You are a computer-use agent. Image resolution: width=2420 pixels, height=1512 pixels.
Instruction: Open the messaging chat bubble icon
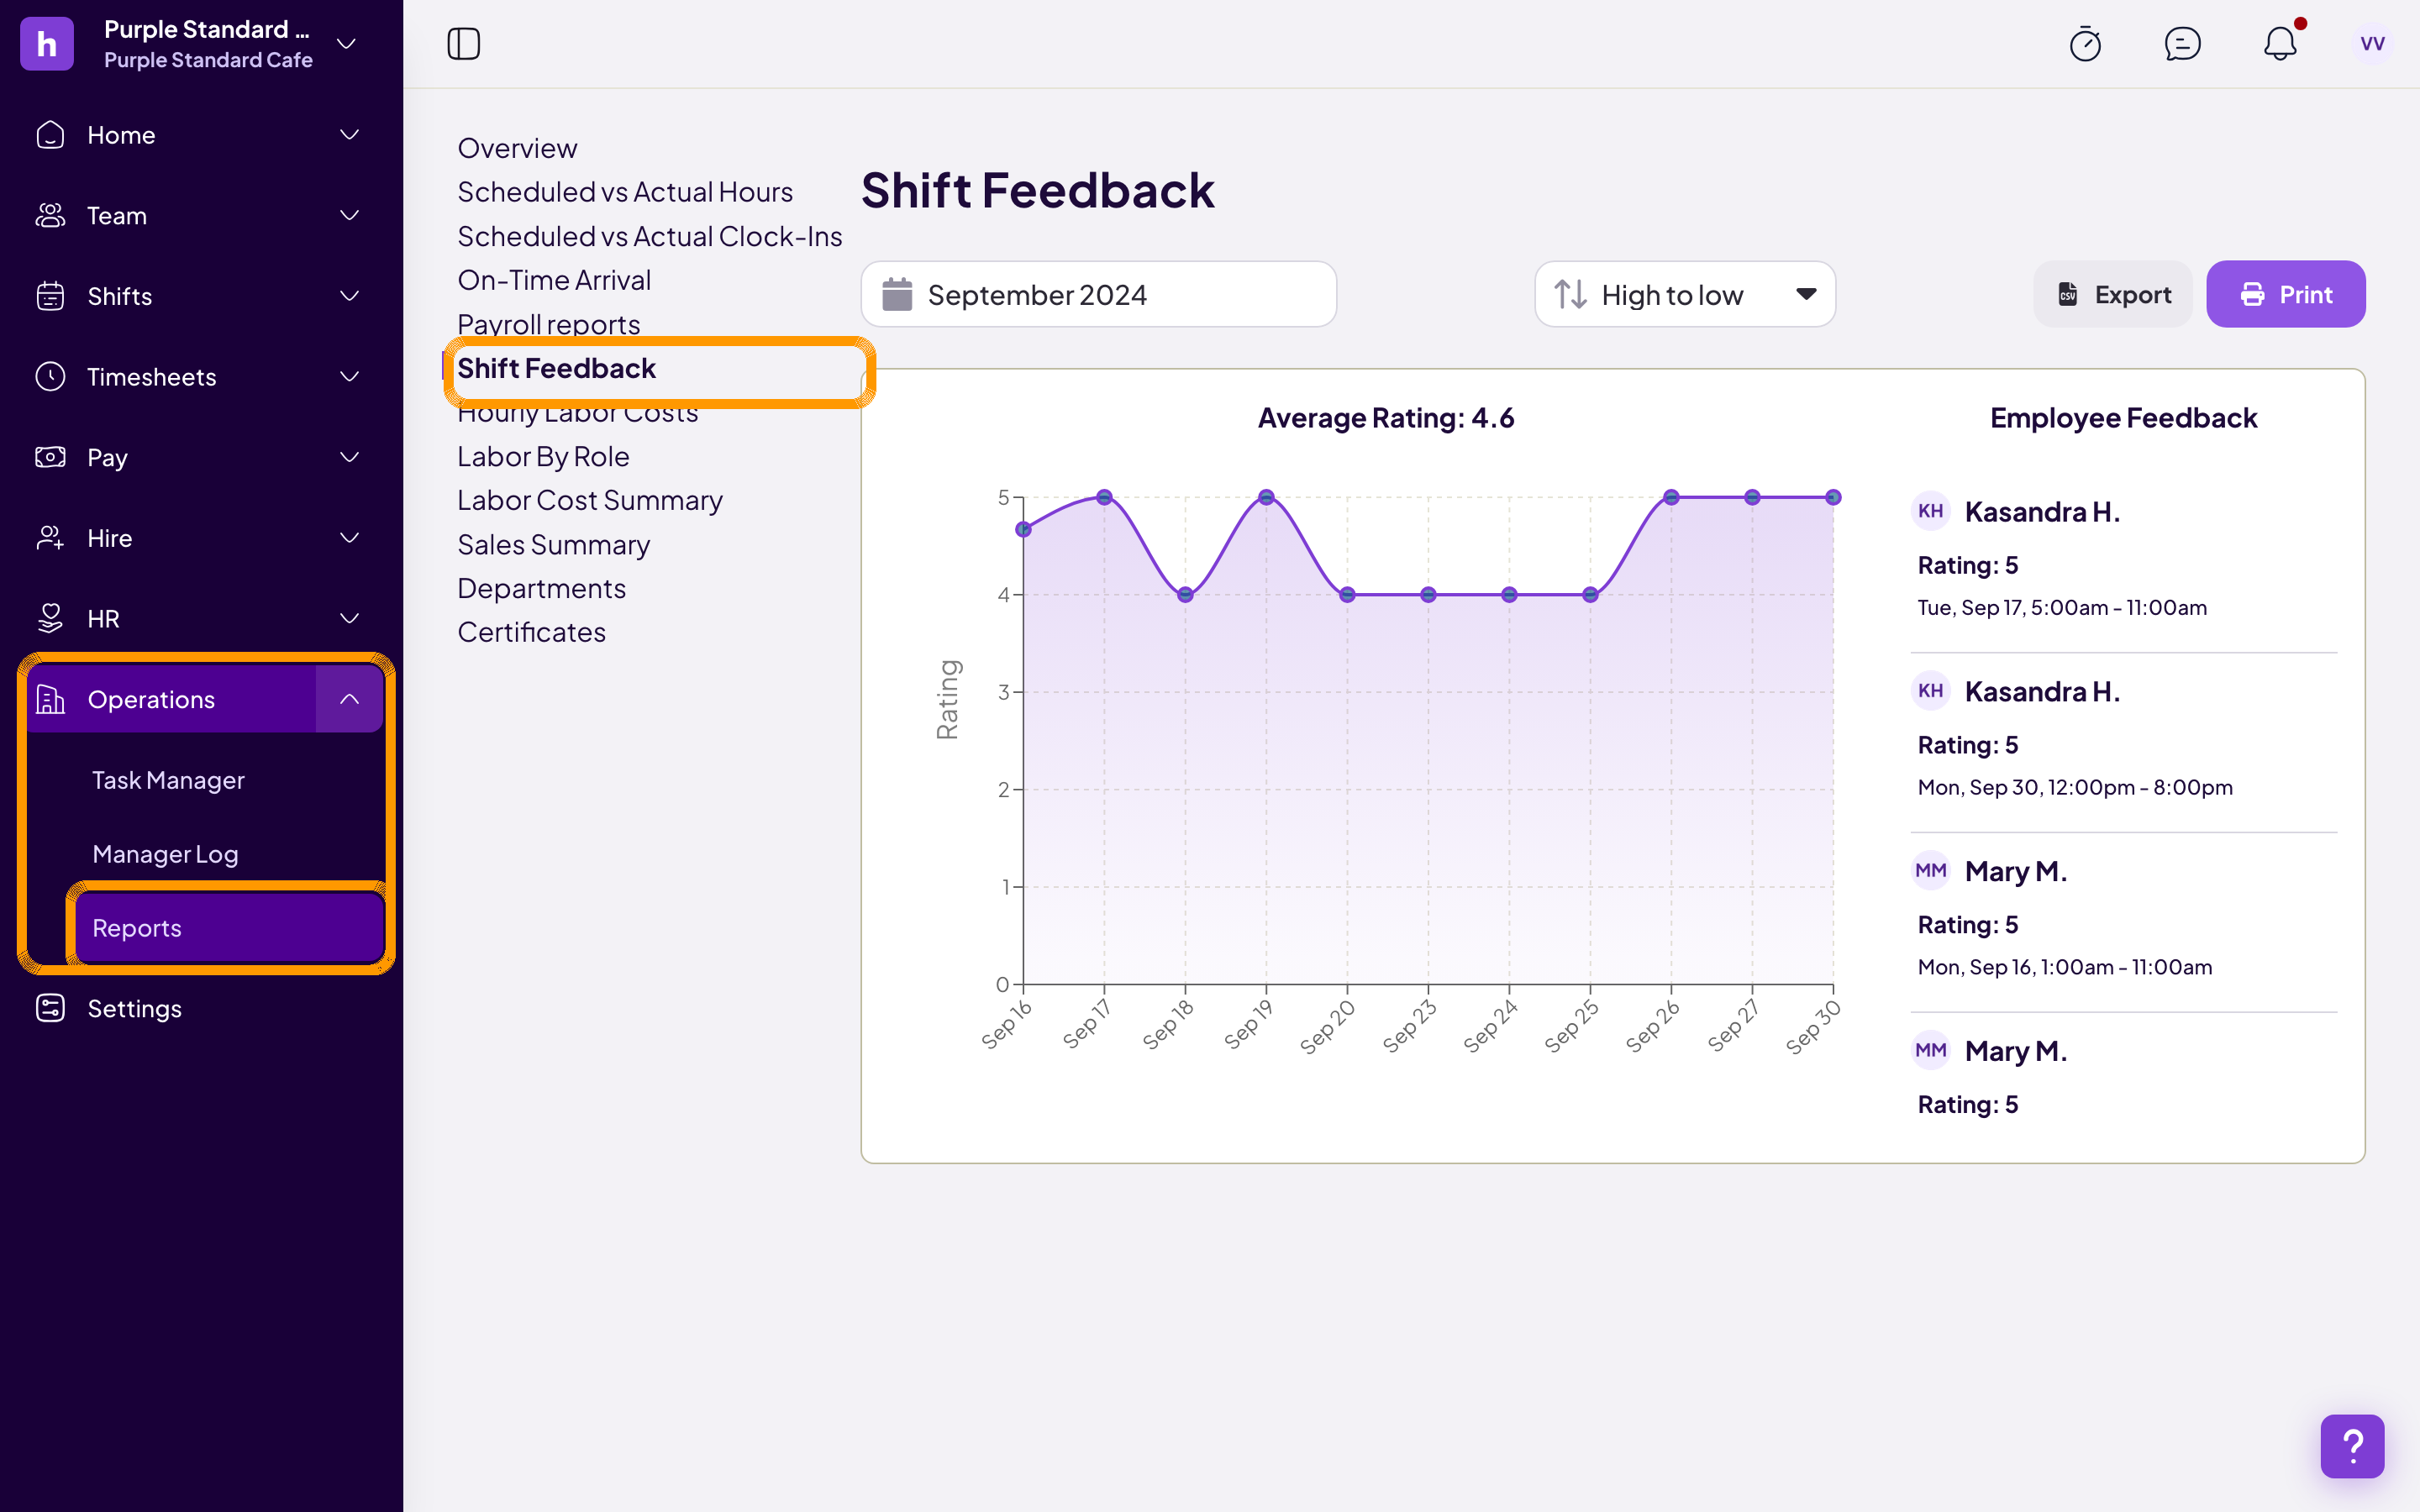pyautogui.click(x=2182, y=44)
